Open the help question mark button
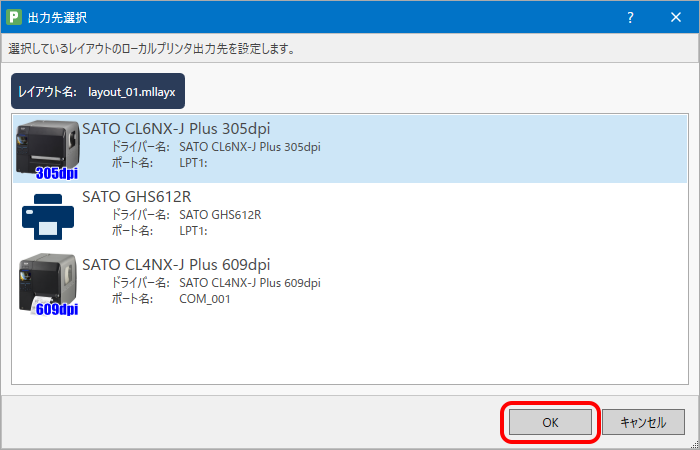The image size is (700, 450). (630, 17)
